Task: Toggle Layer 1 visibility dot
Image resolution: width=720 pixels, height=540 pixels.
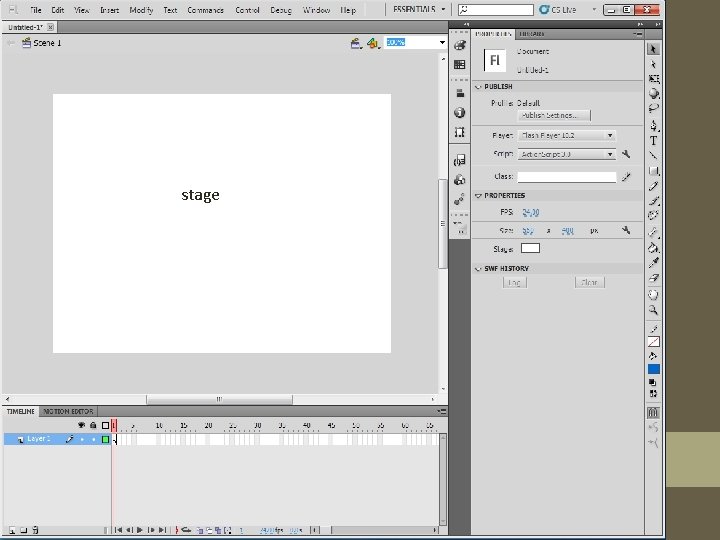Action: pyautogui.click(x=82, y=439)
